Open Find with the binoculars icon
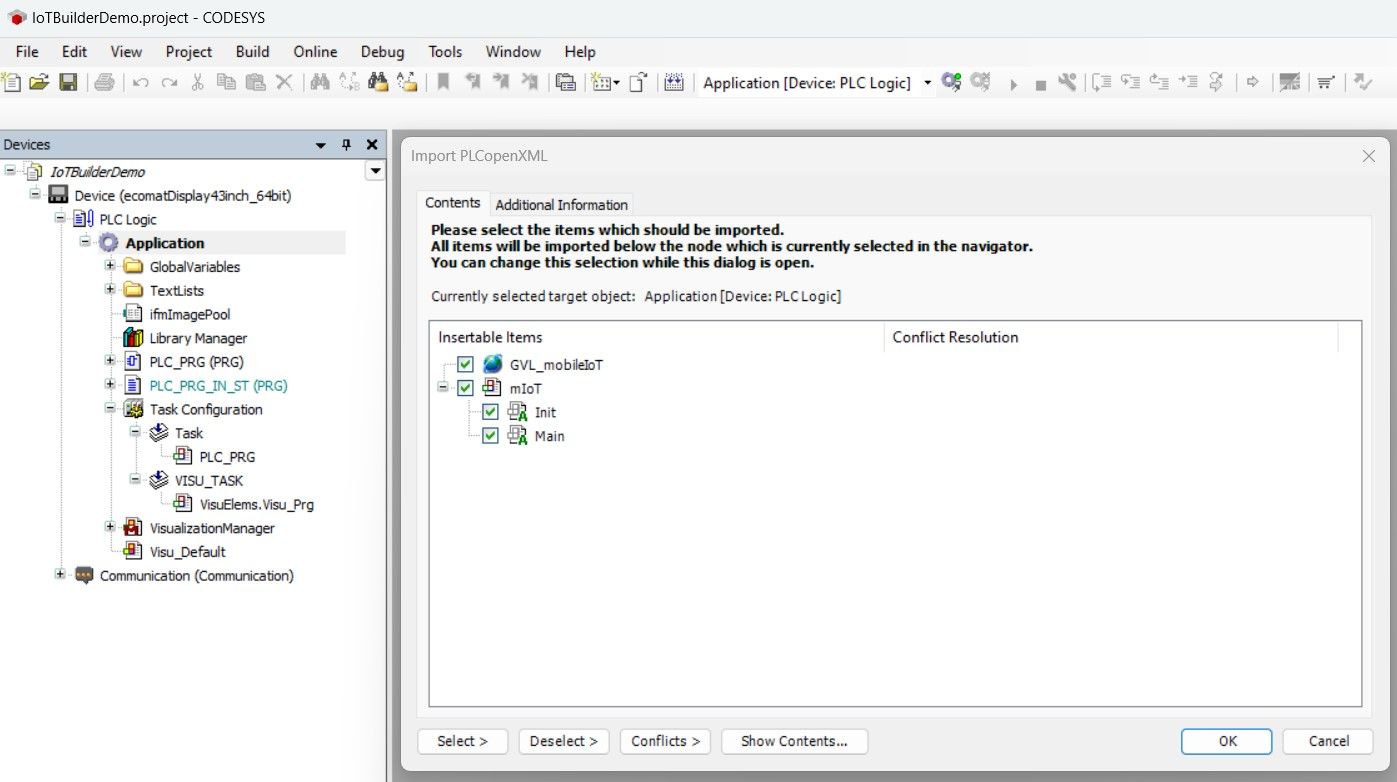Image resolution: width=1397 pixels, height=782 pixels. 320,83
